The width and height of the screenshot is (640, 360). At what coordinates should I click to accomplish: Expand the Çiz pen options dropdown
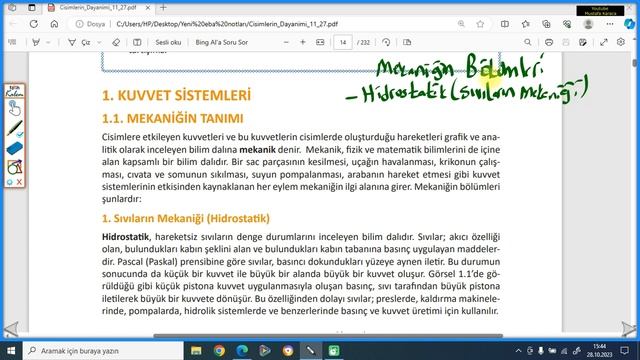click(99, 42)
